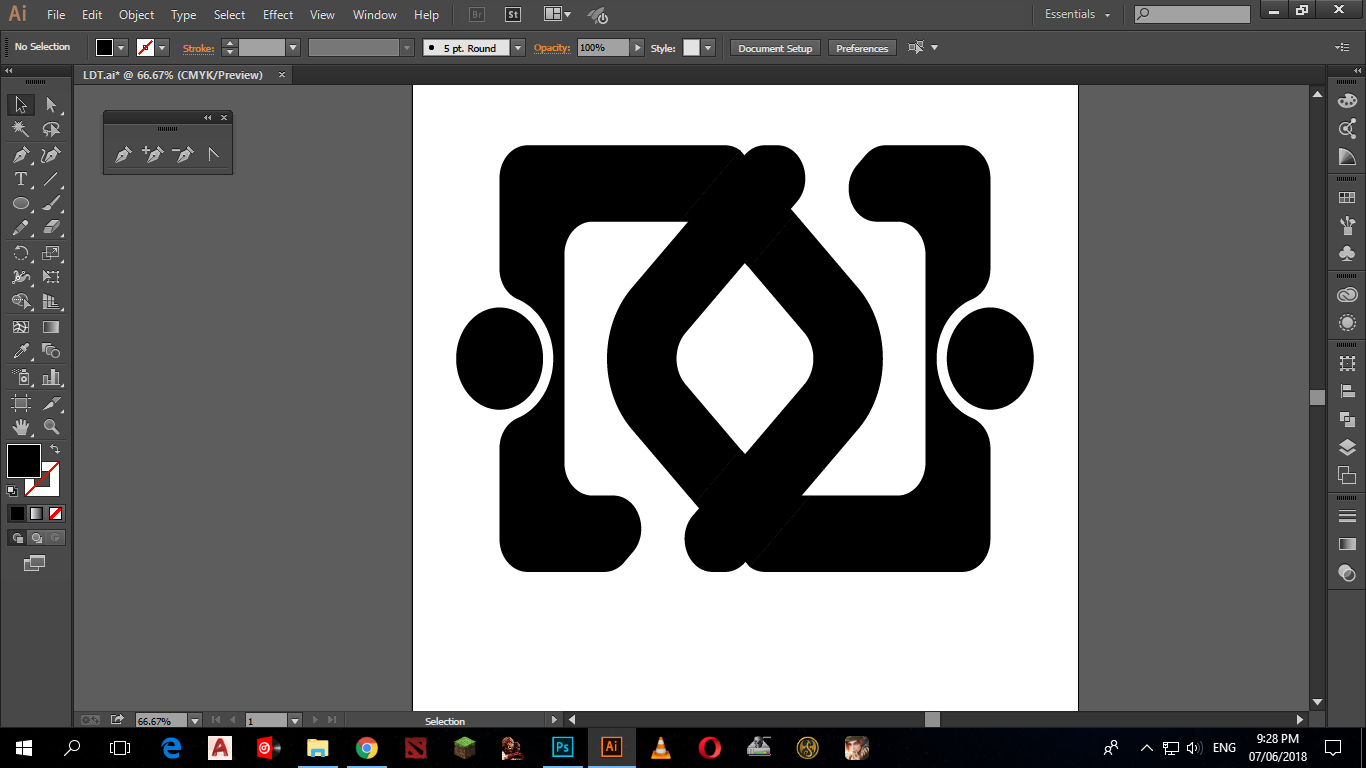Viewport: 1366px width, 768px height.
Task: Select the Shape Builder tool
Action: [x=20, y=302]
